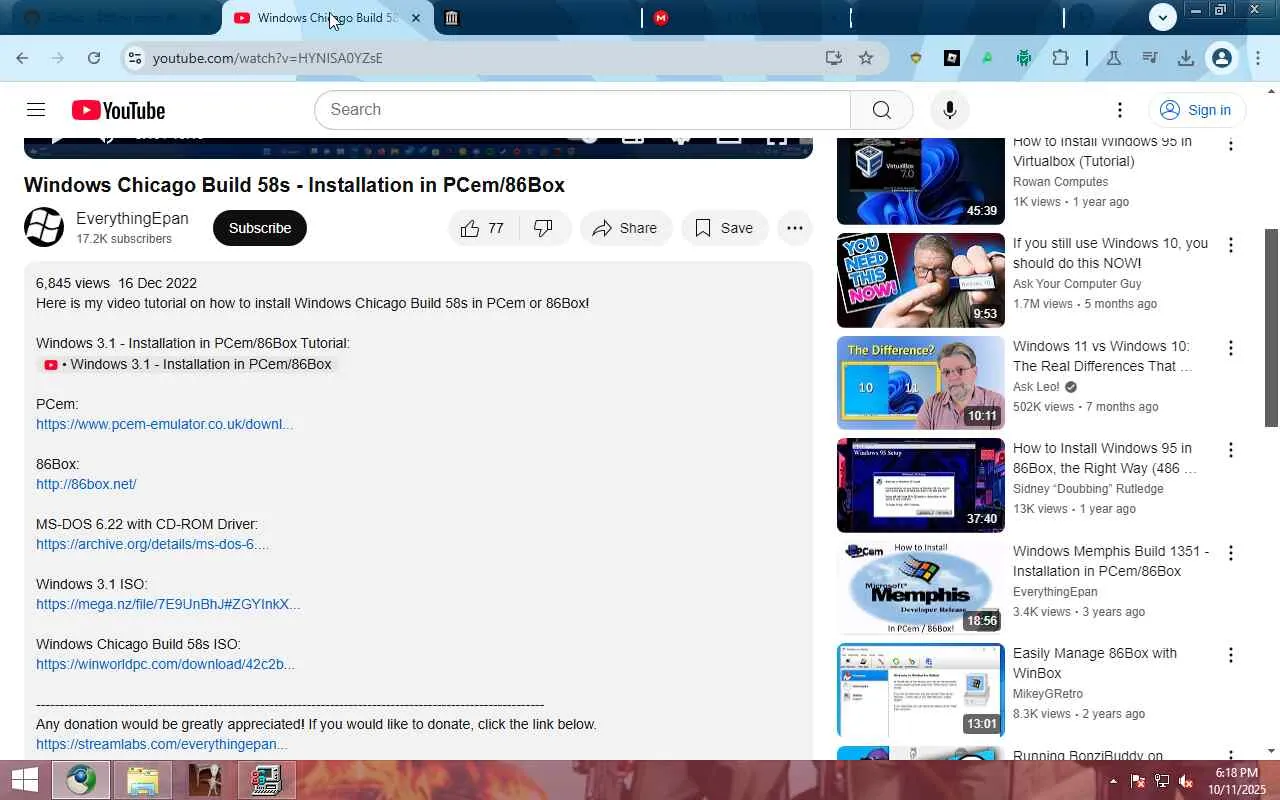Open EverythingEpan channel avatar

point(44,228)
